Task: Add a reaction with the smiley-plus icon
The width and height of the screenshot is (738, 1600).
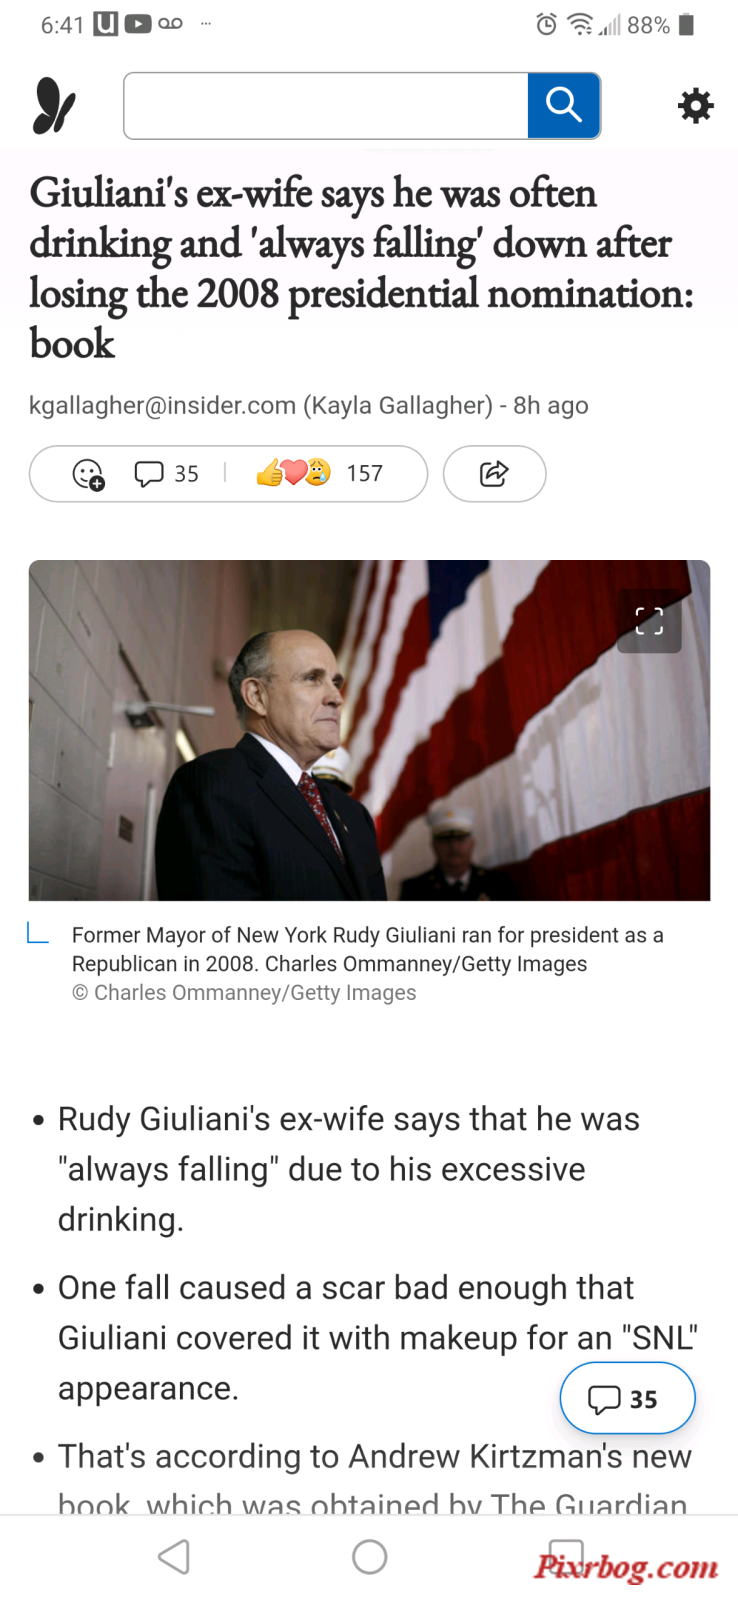Action: pos(88,474)
